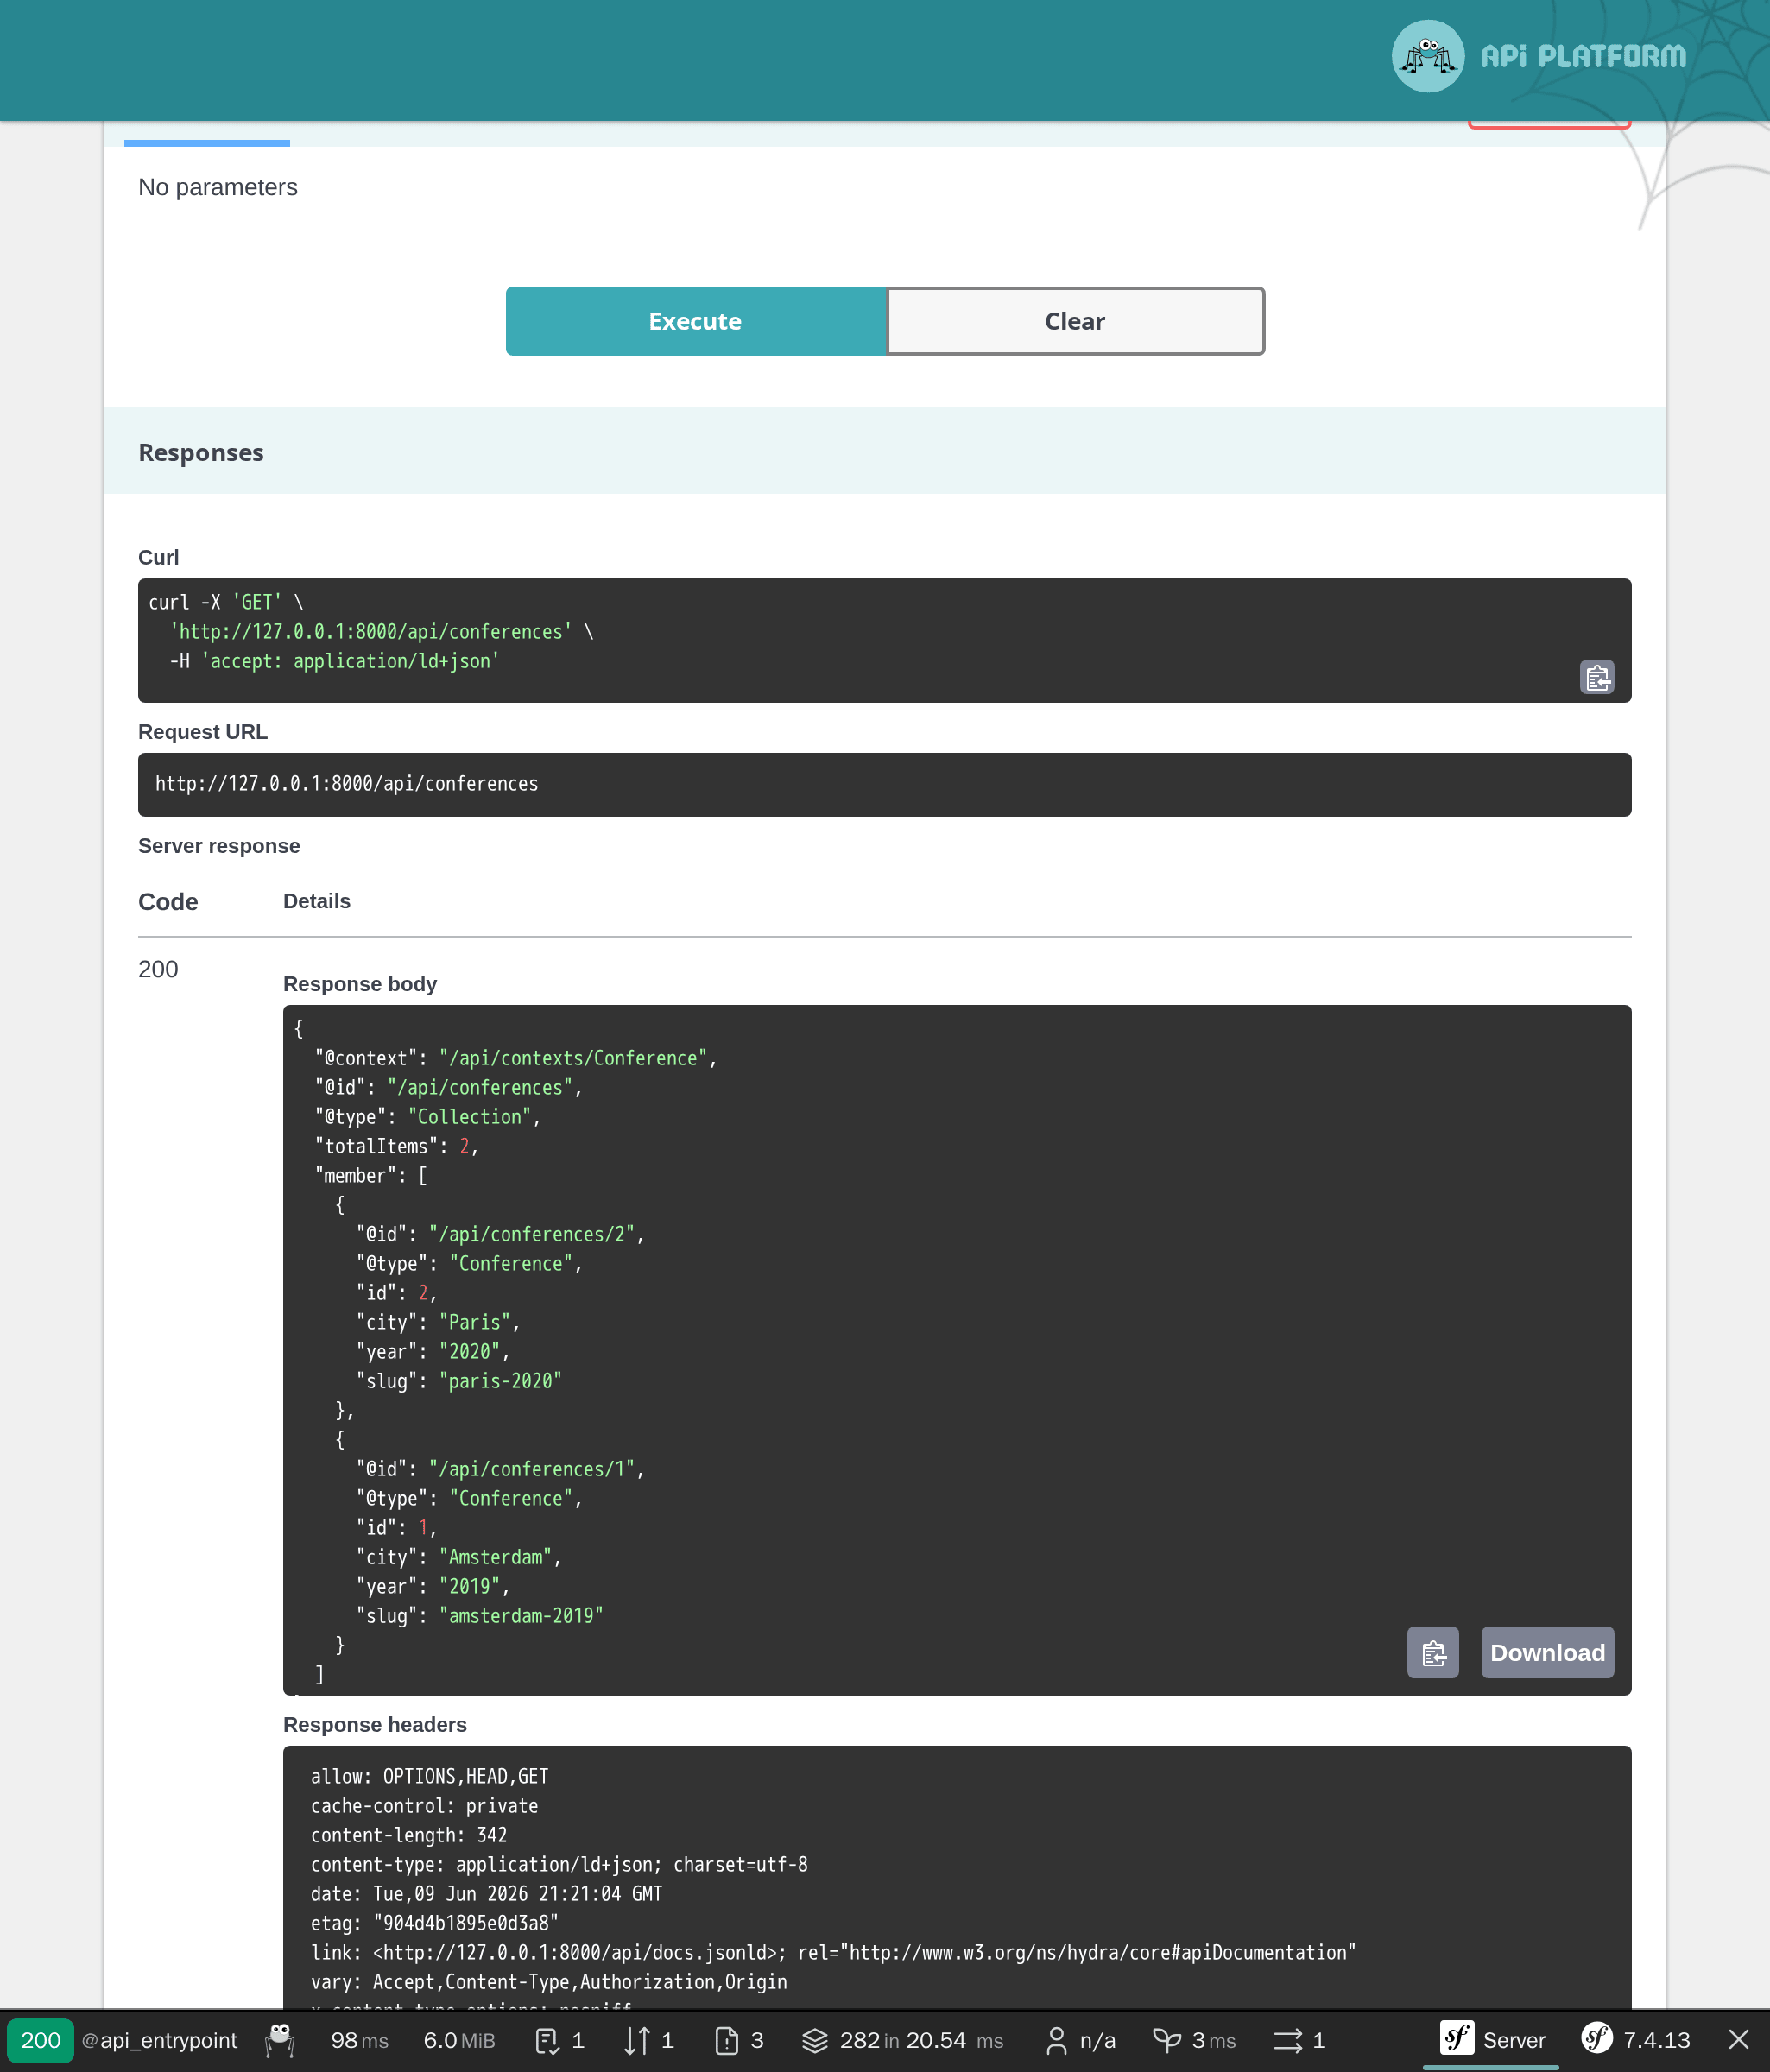Click the "No parameters" text

pyautogui.click(x=217, y=187)
